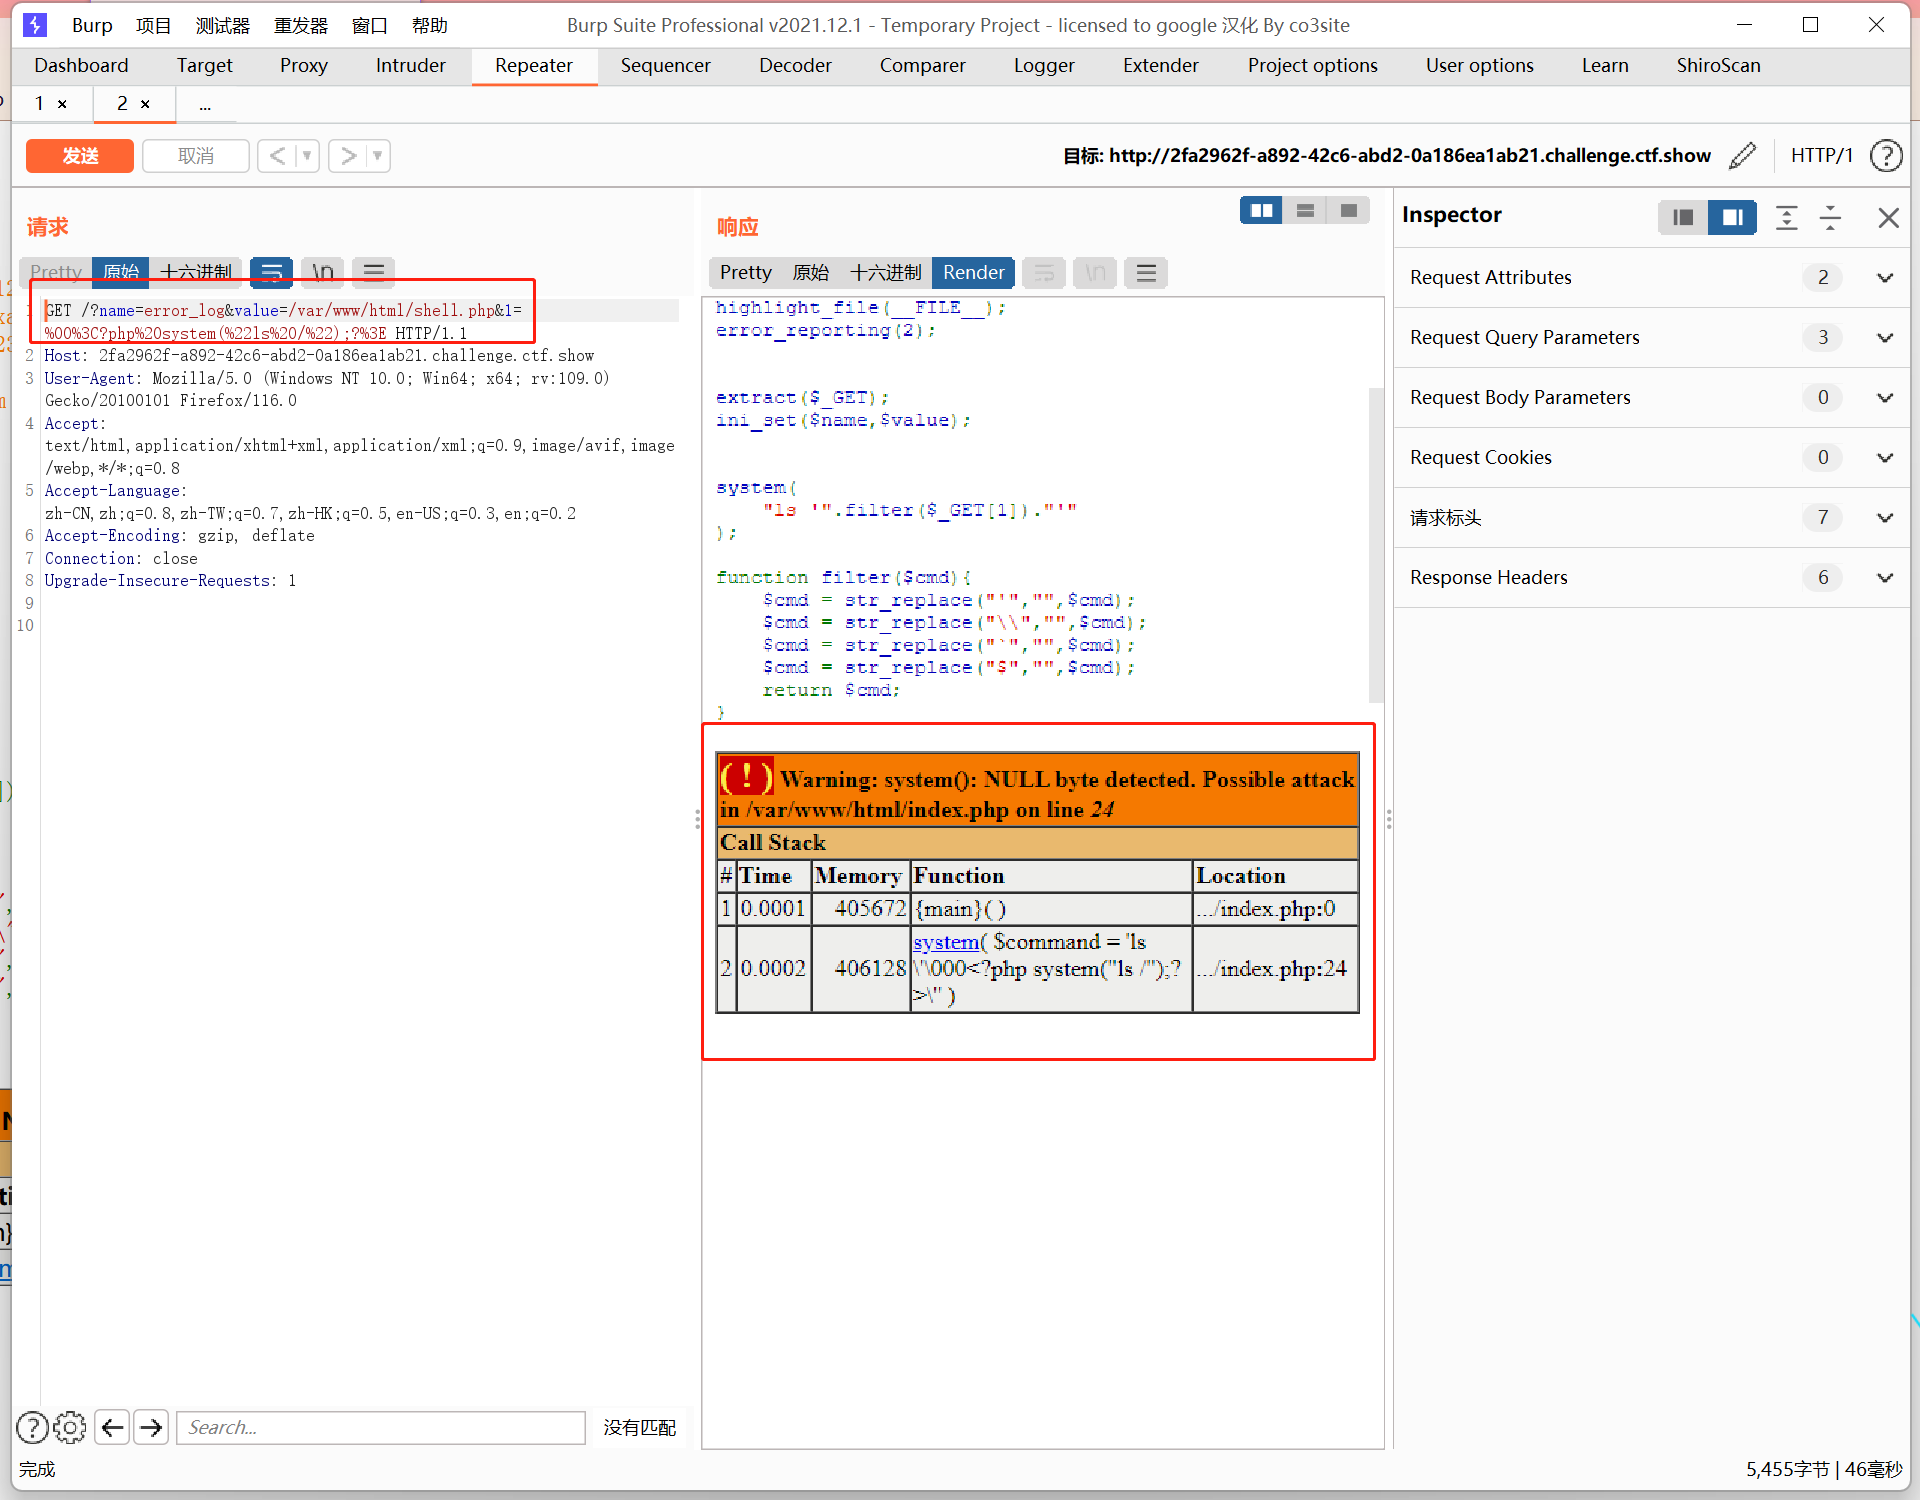Click the 发送 send button
The image size is (1920, 1500).
(x=80, y=155)
